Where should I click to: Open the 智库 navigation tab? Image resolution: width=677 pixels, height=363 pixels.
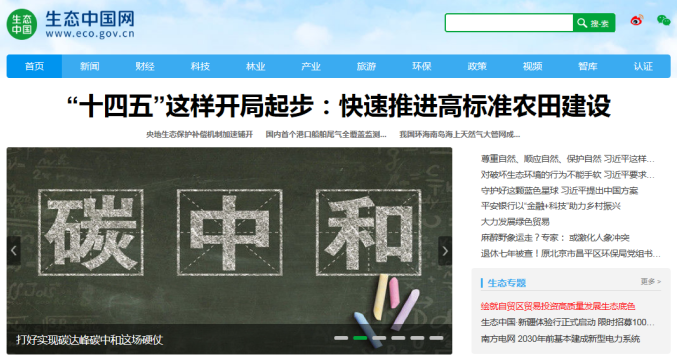(x=588, y=66)
